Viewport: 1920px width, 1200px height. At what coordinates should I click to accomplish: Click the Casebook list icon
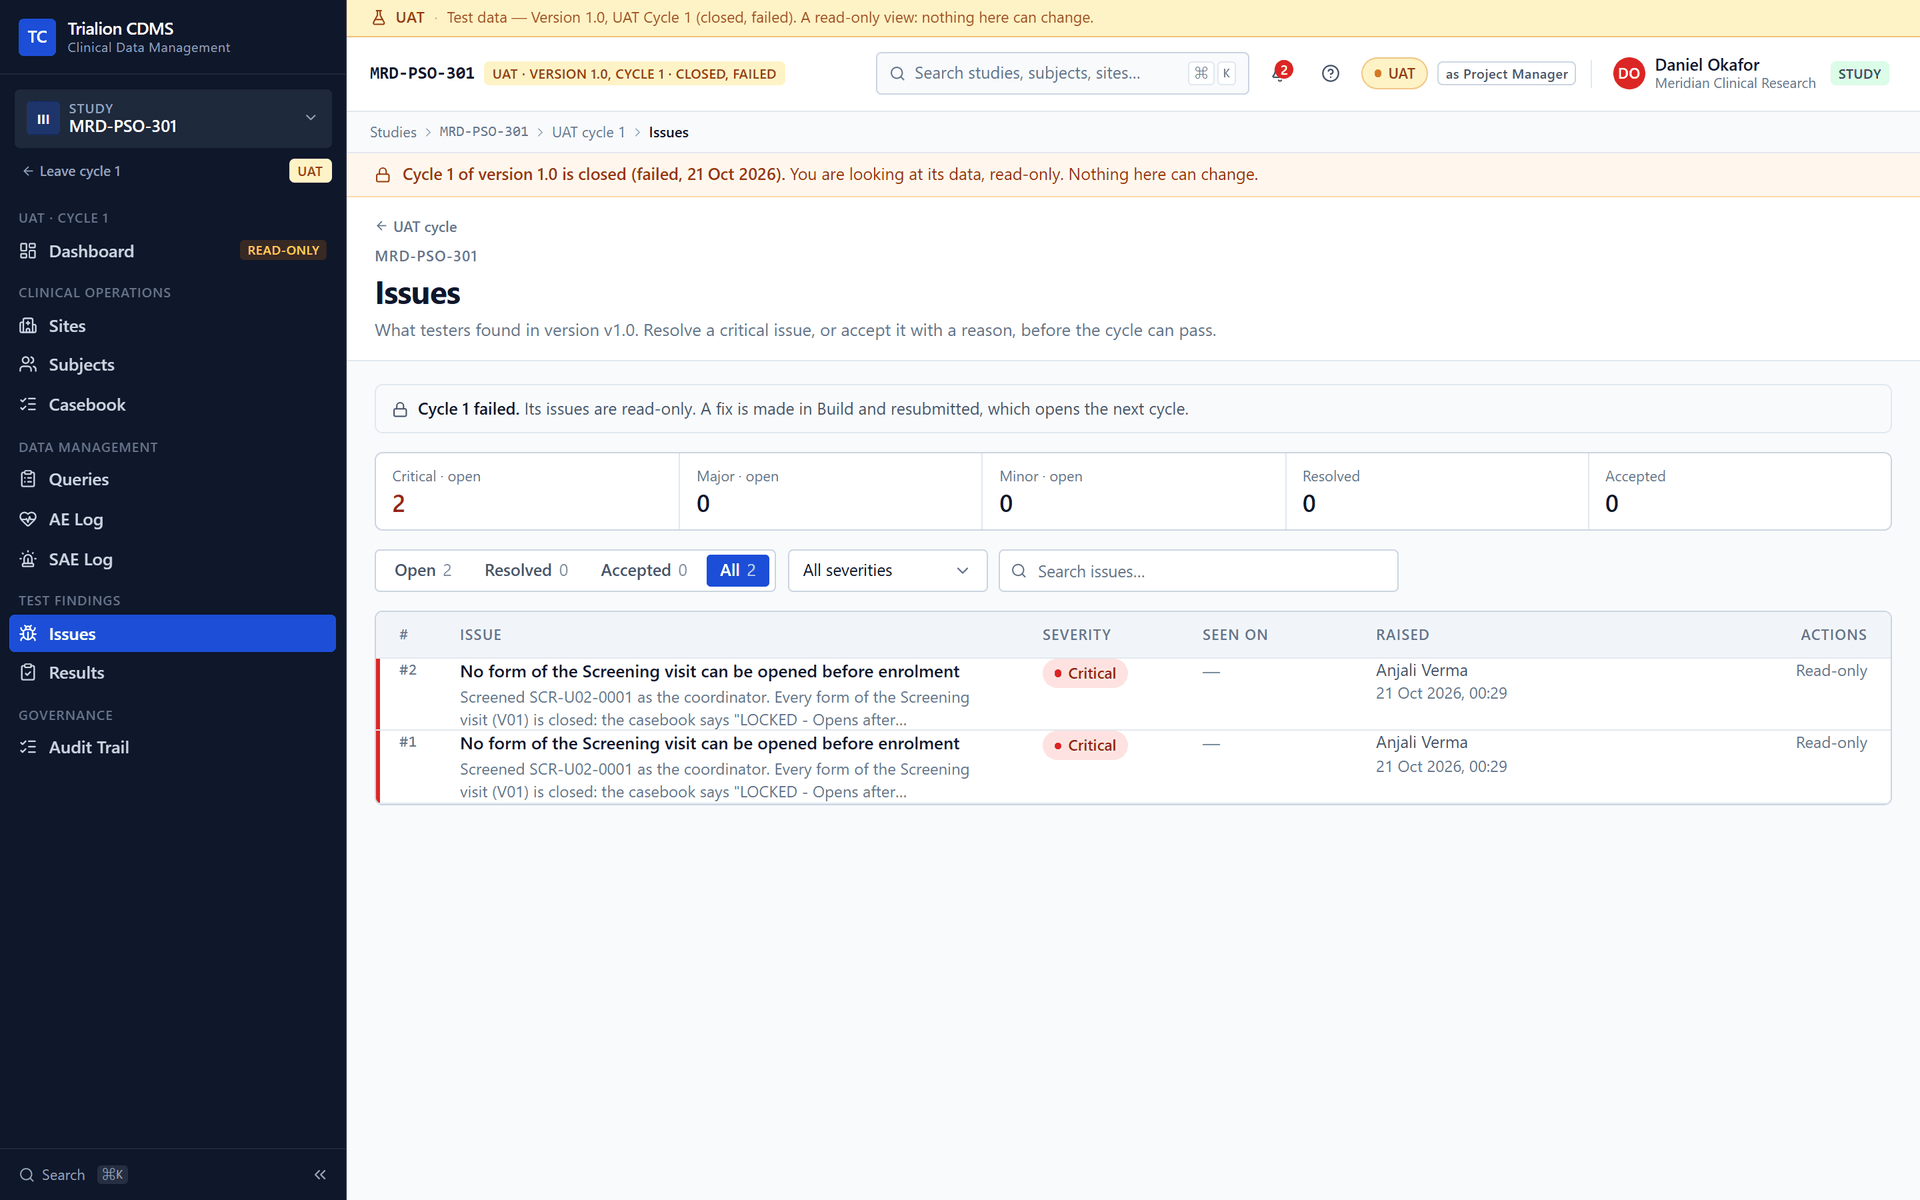coord(28,405)
